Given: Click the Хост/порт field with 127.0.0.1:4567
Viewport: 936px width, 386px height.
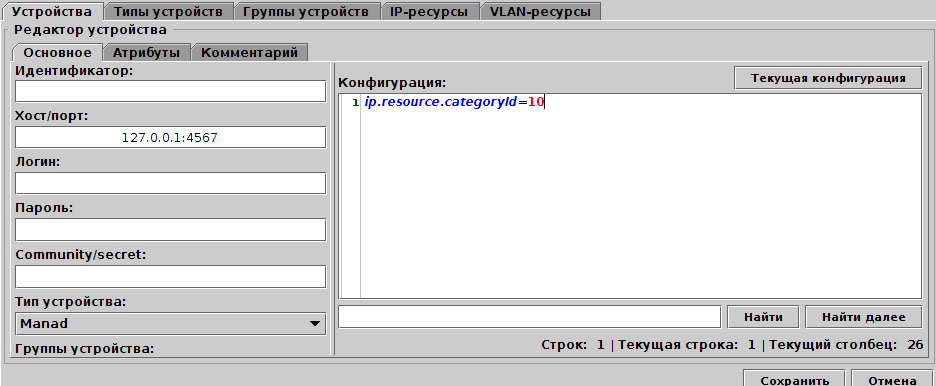Looking at the screenshot, I should point(171,137).
